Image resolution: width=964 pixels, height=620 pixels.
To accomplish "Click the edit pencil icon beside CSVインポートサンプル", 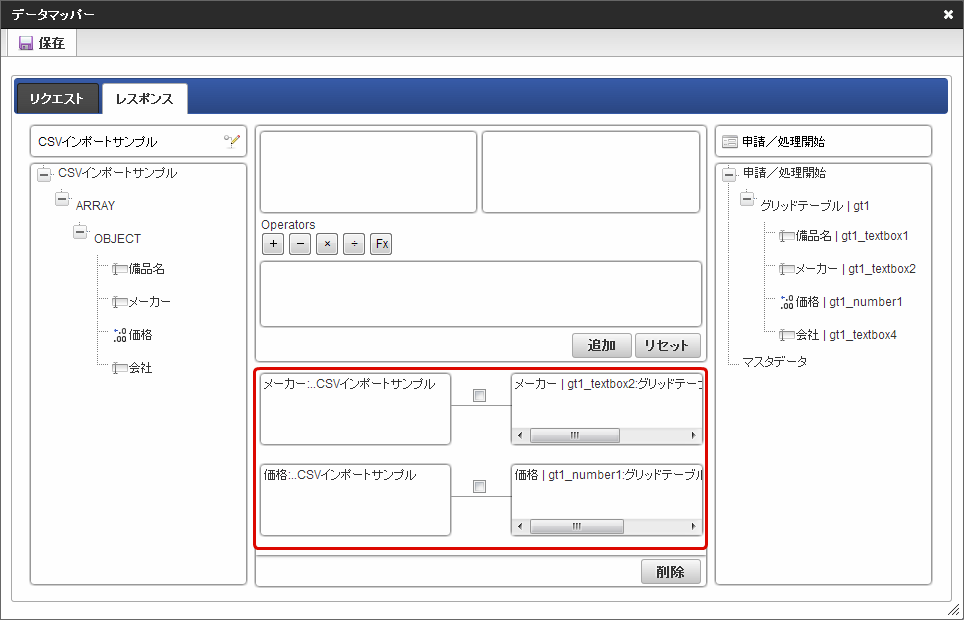I will pyautogui.click(x=231, y=141).
